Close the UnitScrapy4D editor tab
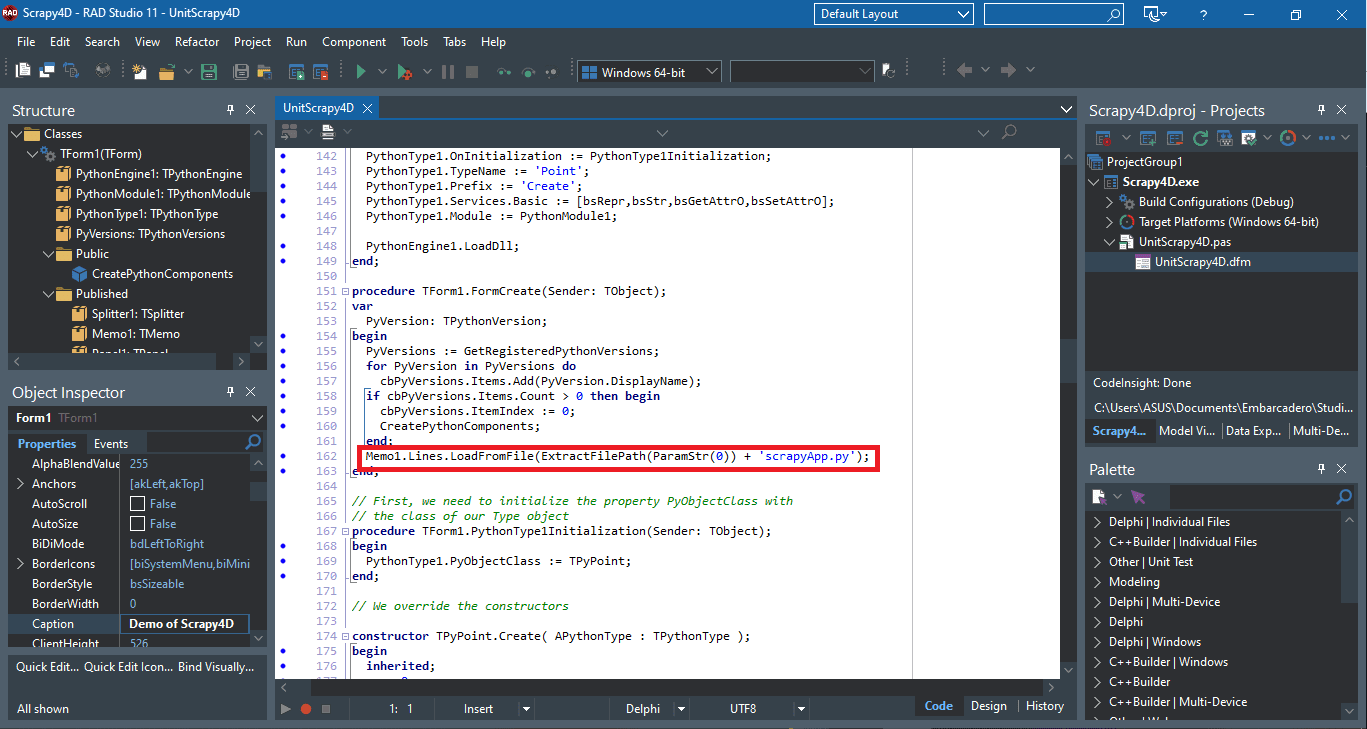Screen dimensions: 1367x729 tap(367, 108)
